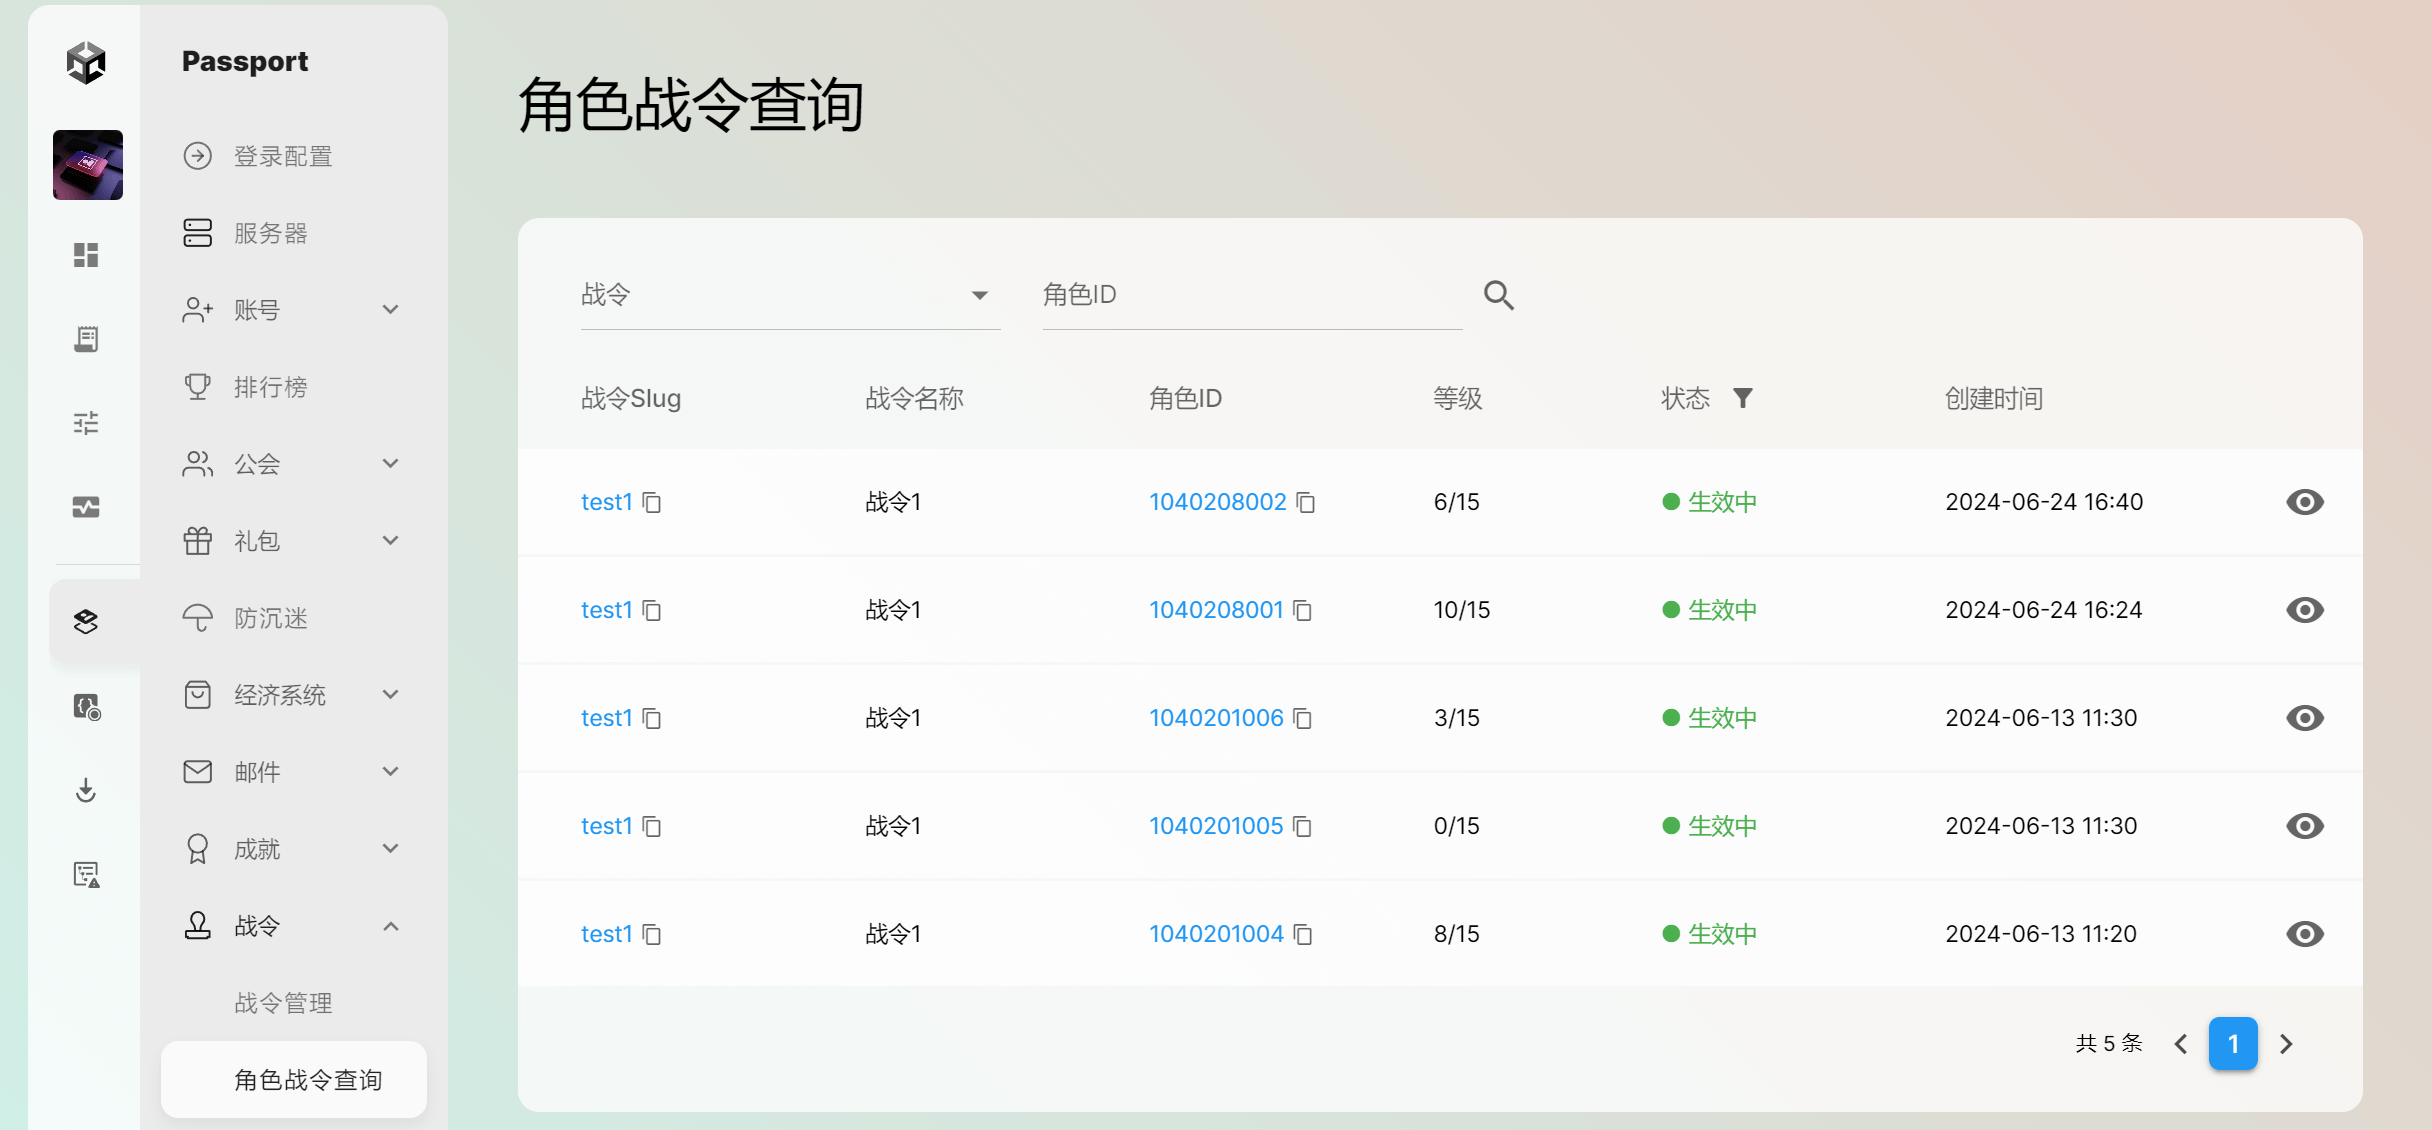This screenshot has width=2432, height=1130.
Task: Click the Unity cube logo
Action: coord(86,62)
